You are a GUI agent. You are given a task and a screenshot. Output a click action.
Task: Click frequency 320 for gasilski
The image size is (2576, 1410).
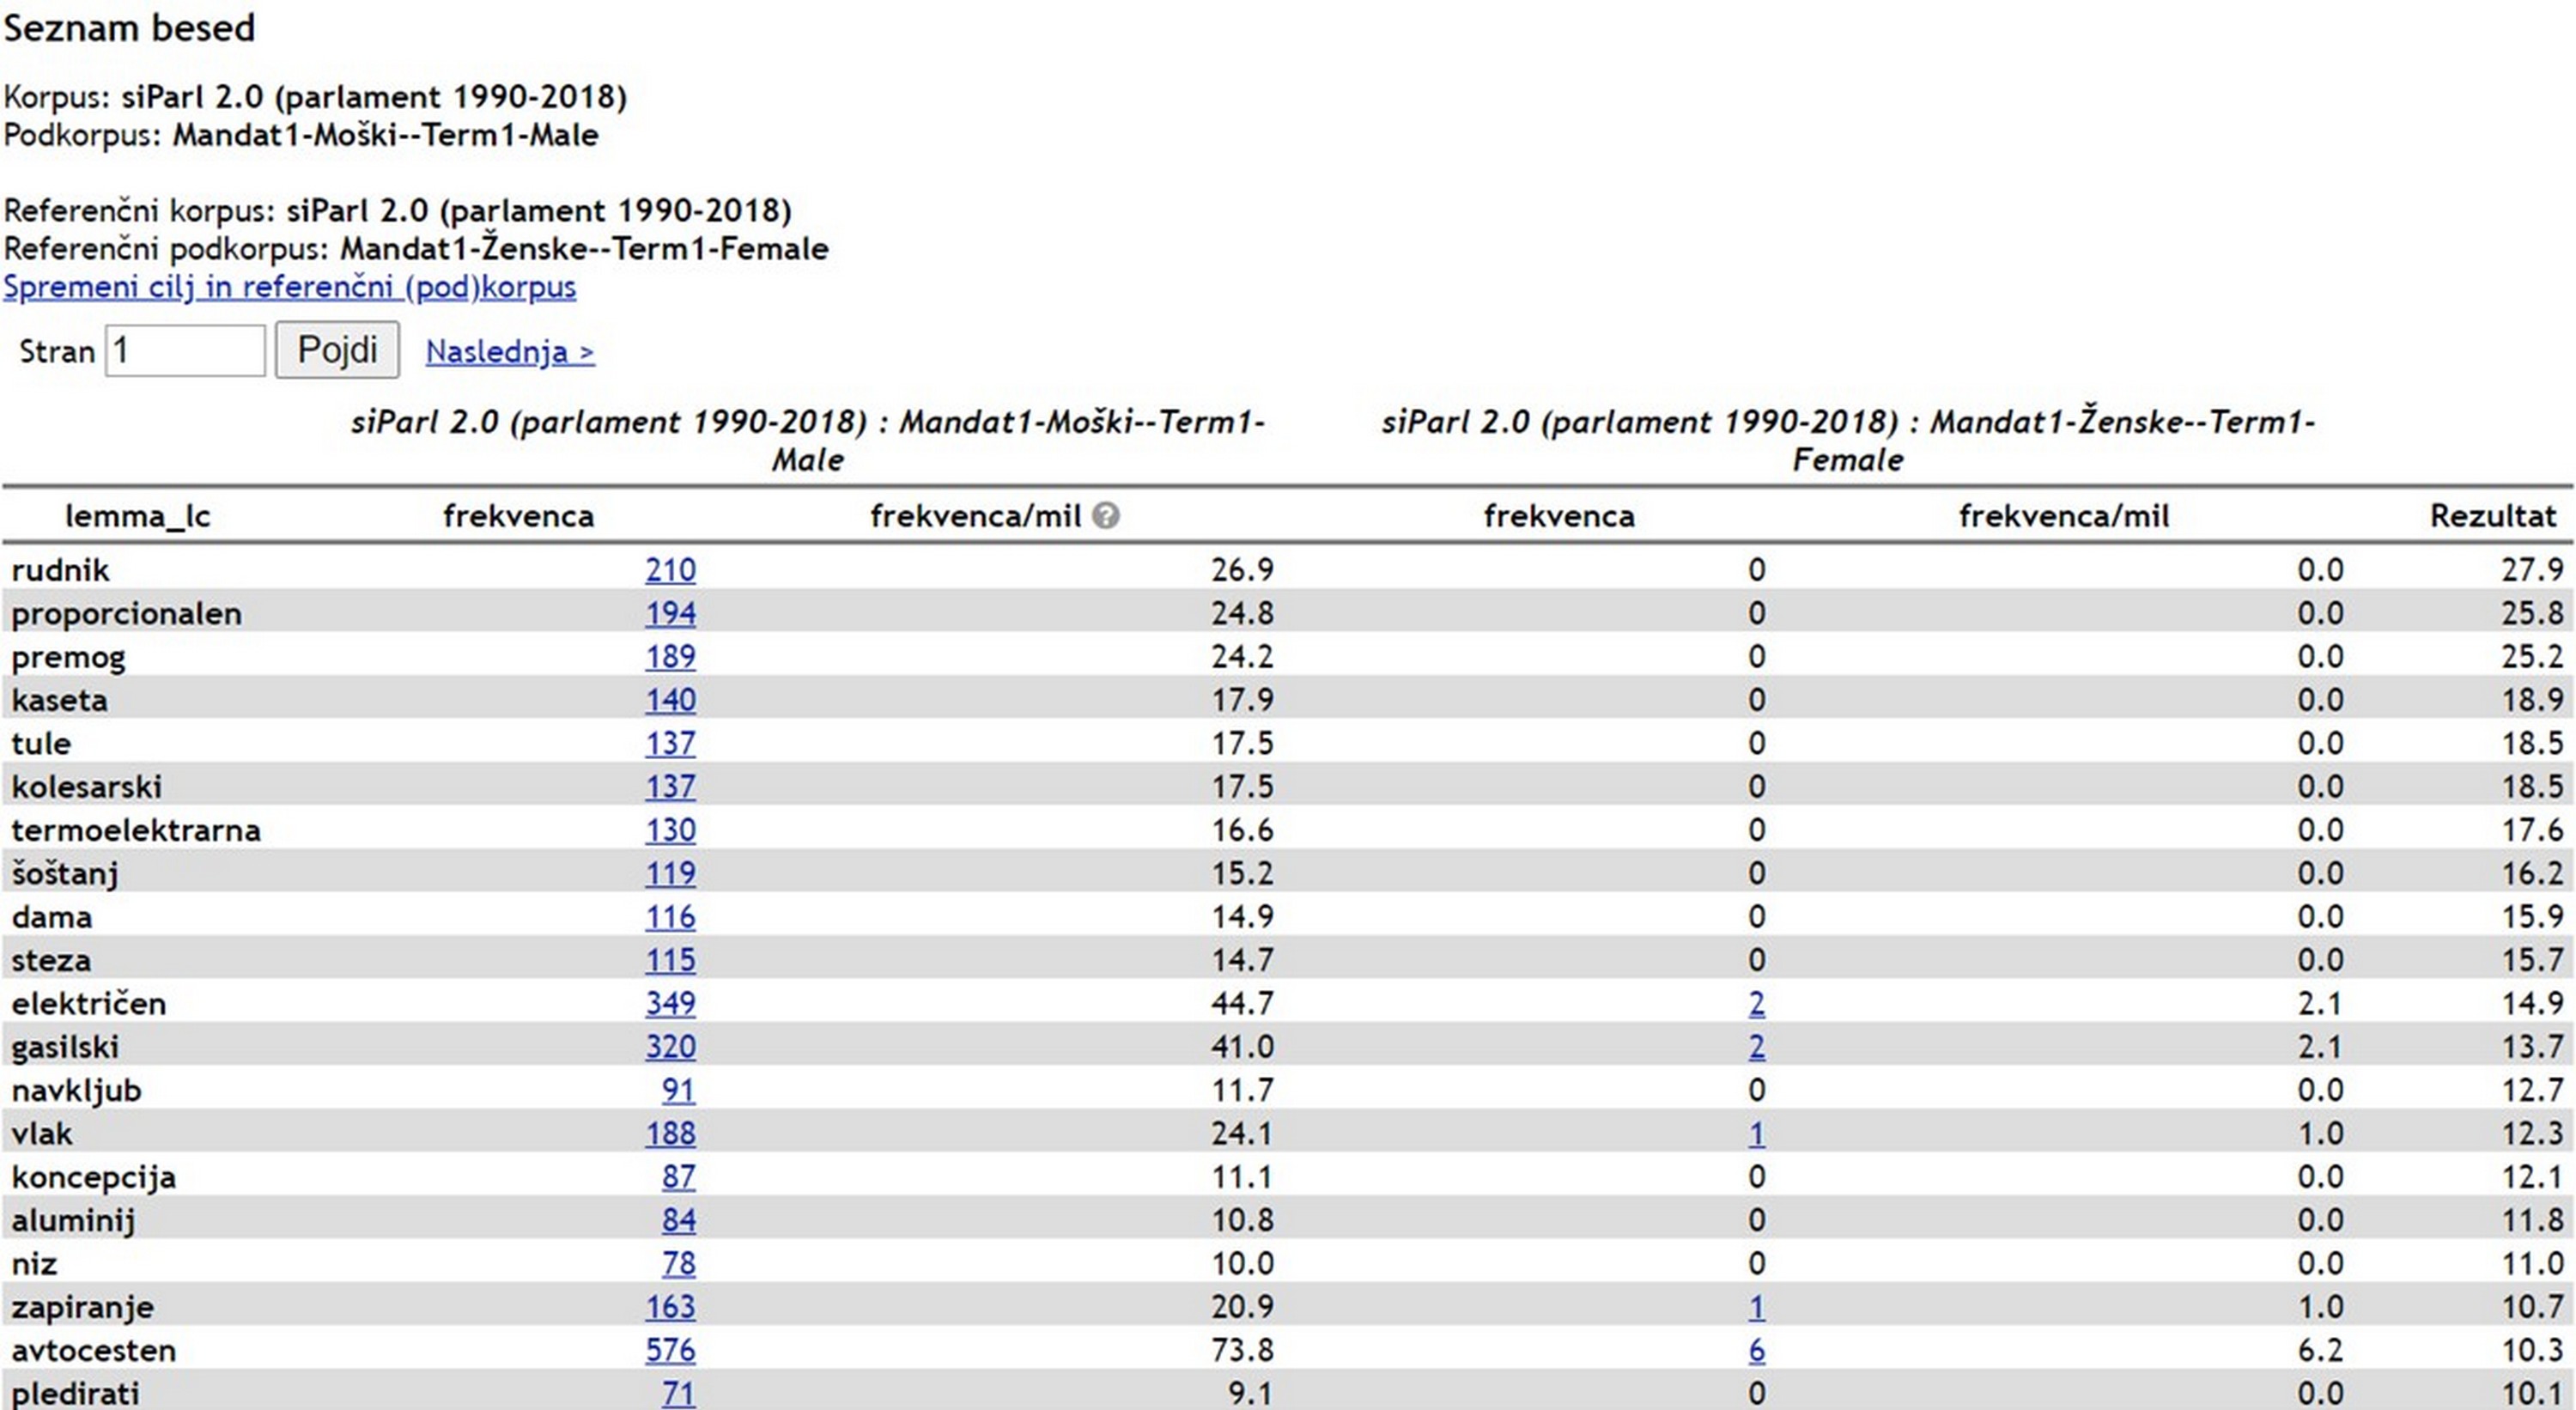(670, 1047)
